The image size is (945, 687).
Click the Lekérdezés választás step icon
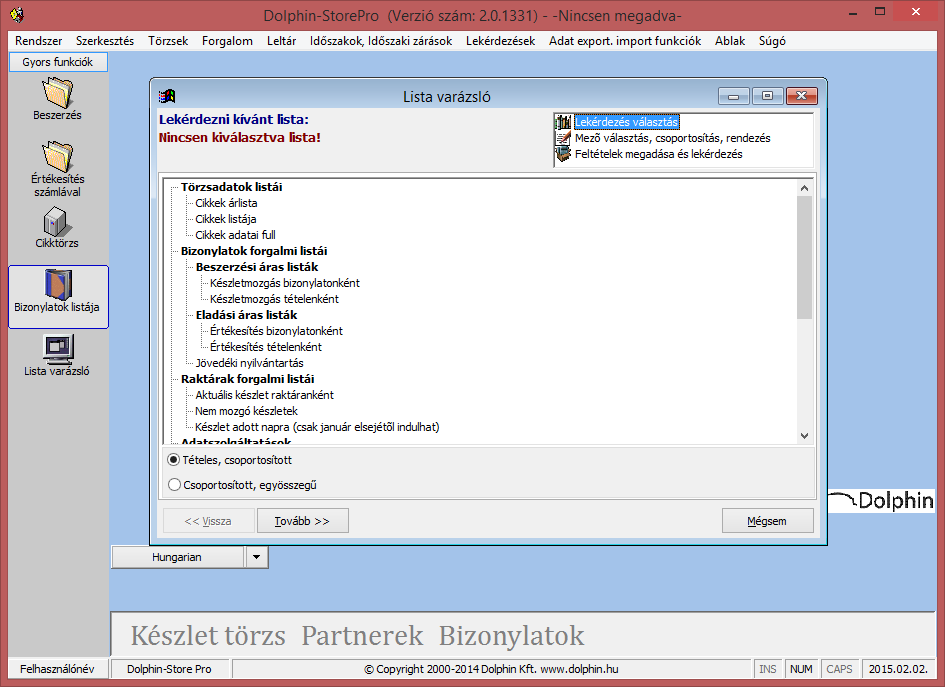coord(563,122)
